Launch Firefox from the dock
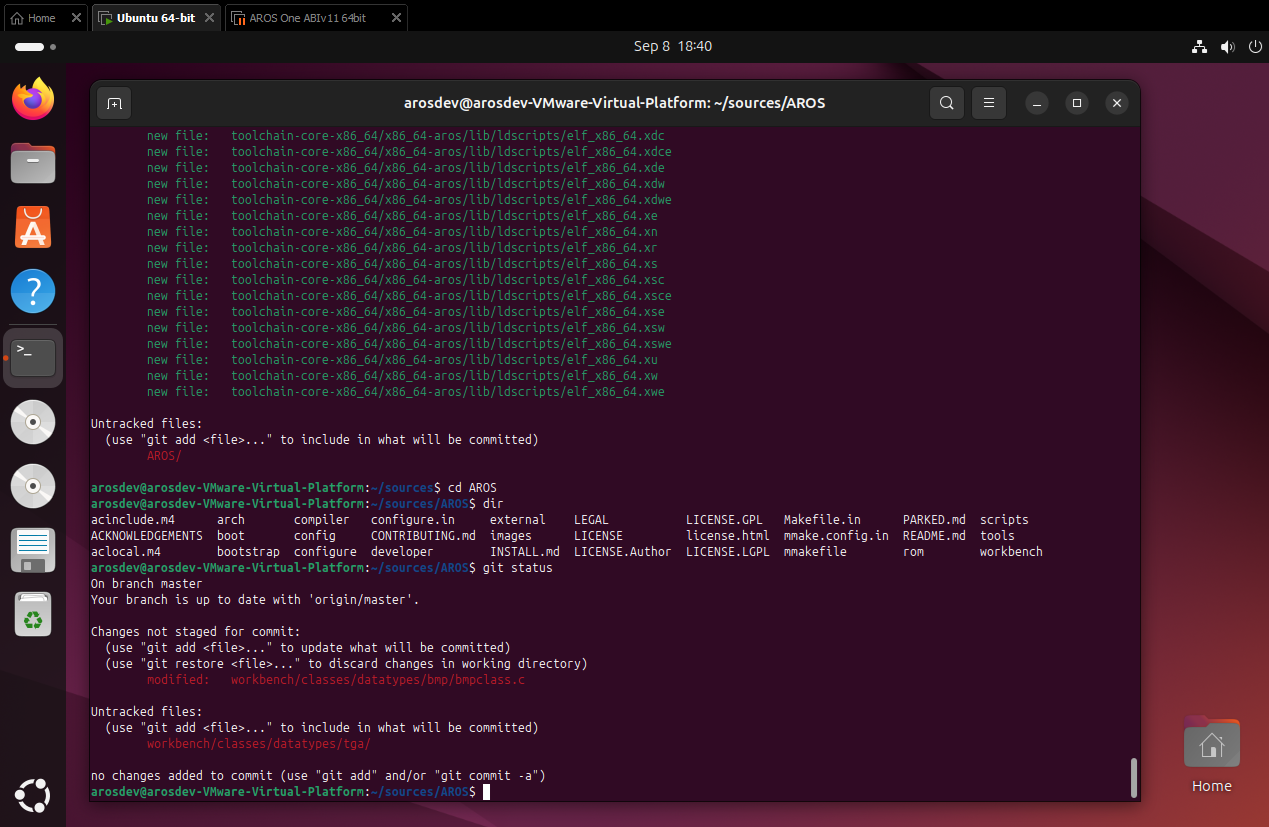 point(33,99)
